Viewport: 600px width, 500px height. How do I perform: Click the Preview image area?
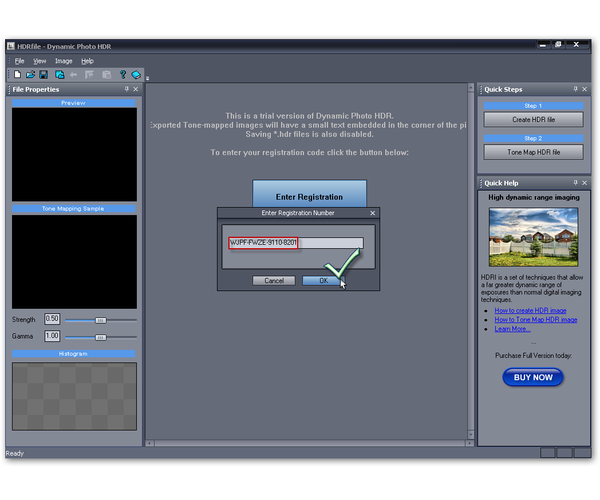coord(74,155)
